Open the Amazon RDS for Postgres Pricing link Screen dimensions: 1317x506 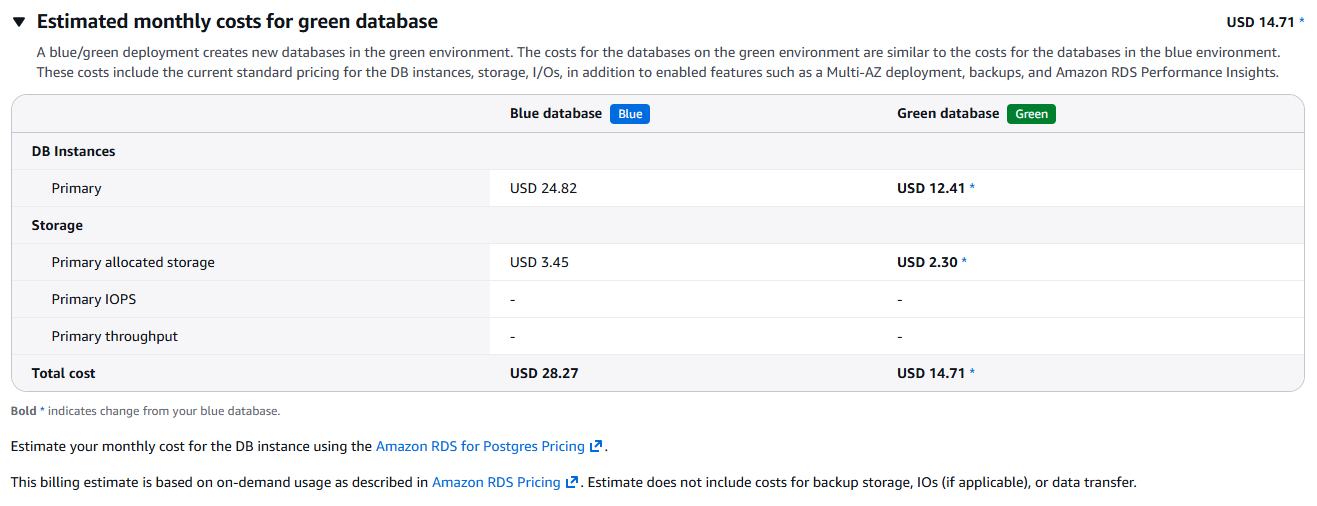tap(480, 446)
